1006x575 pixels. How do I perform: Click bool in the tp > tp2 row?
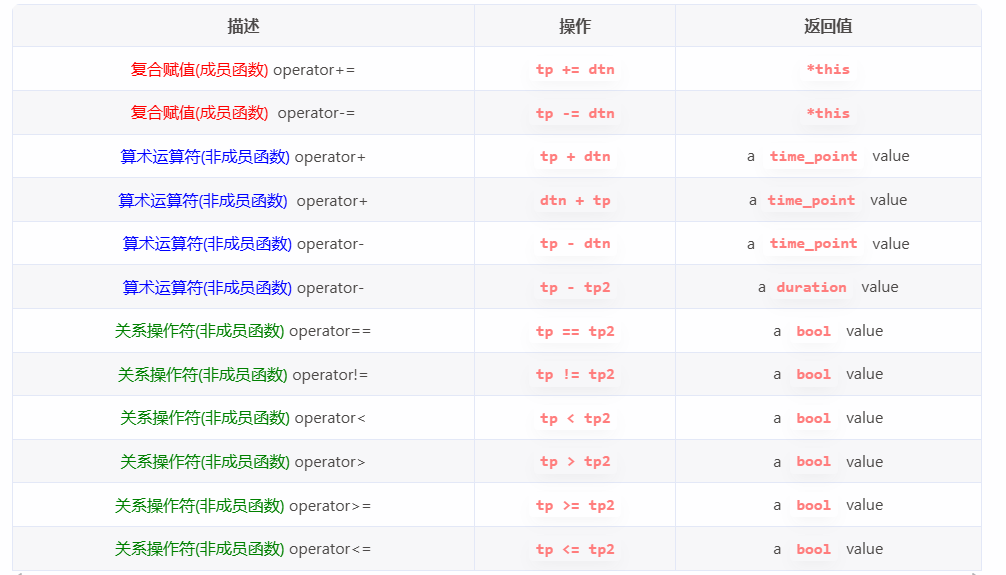814,462
